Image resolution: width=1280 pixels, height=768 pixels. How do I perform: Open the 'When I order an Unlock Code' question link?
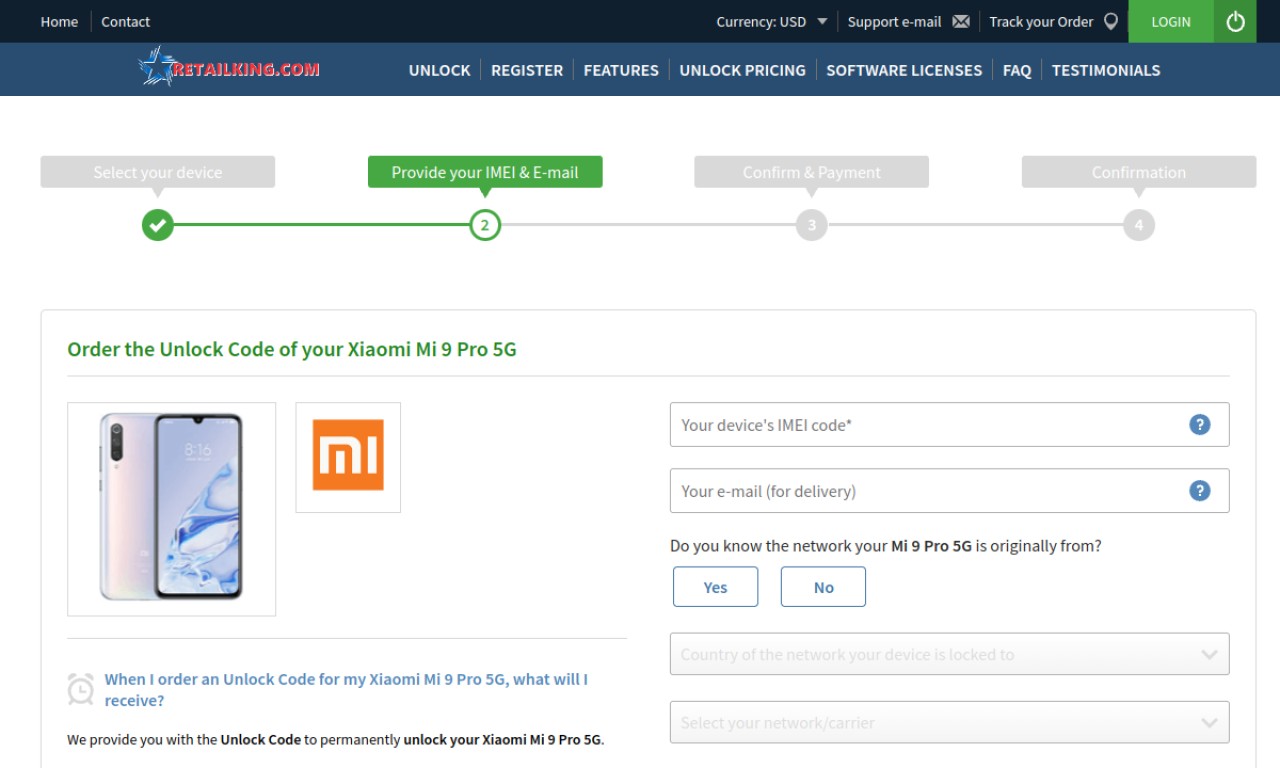point(346,690)
